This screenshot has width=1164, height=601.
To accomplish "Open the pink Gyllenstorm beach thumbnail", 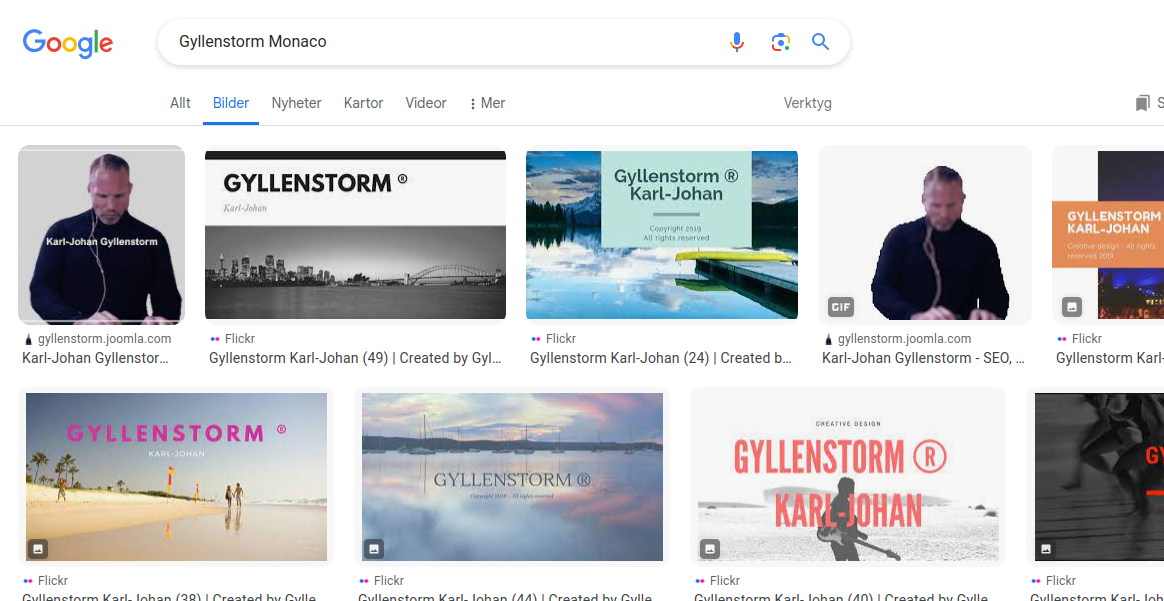I will point(176,477).
